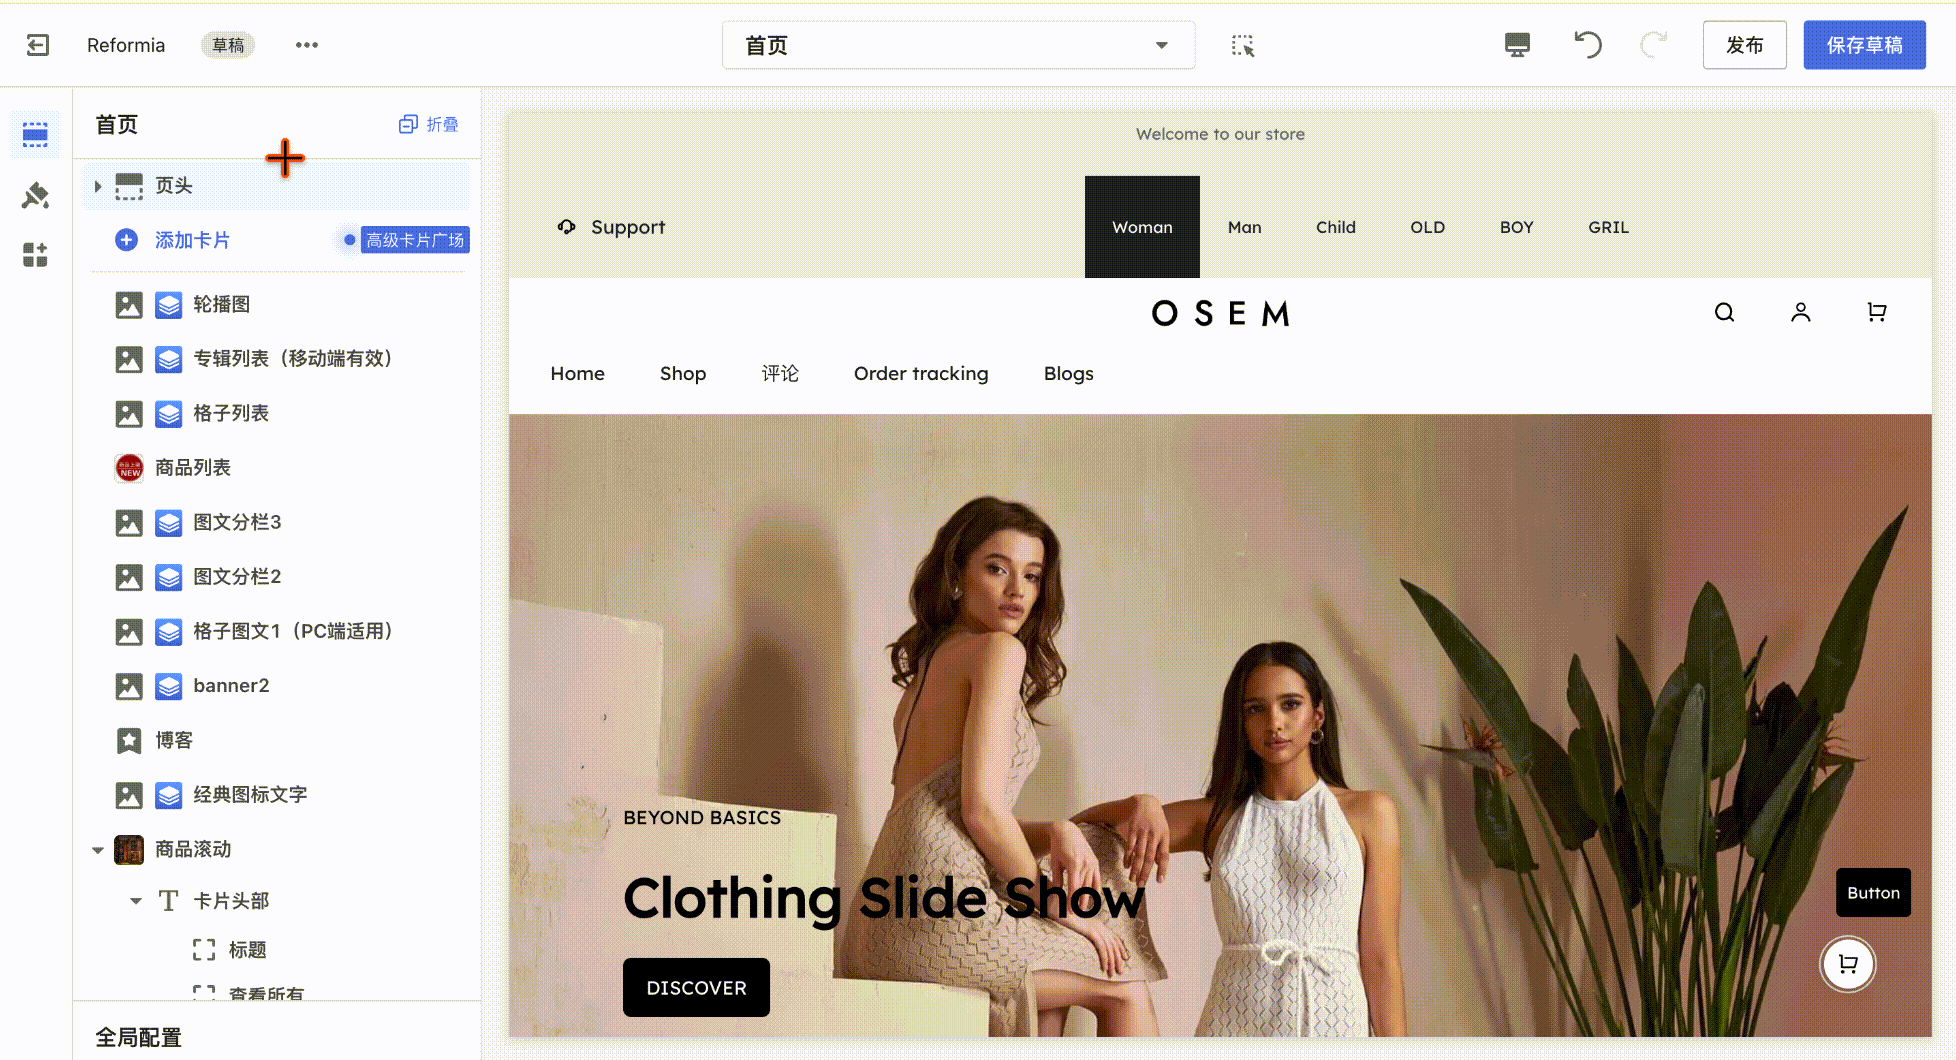Select the Woman tab in preview
The width and height of the screenshot is (1956, 1060).
tap(1141, 227)
